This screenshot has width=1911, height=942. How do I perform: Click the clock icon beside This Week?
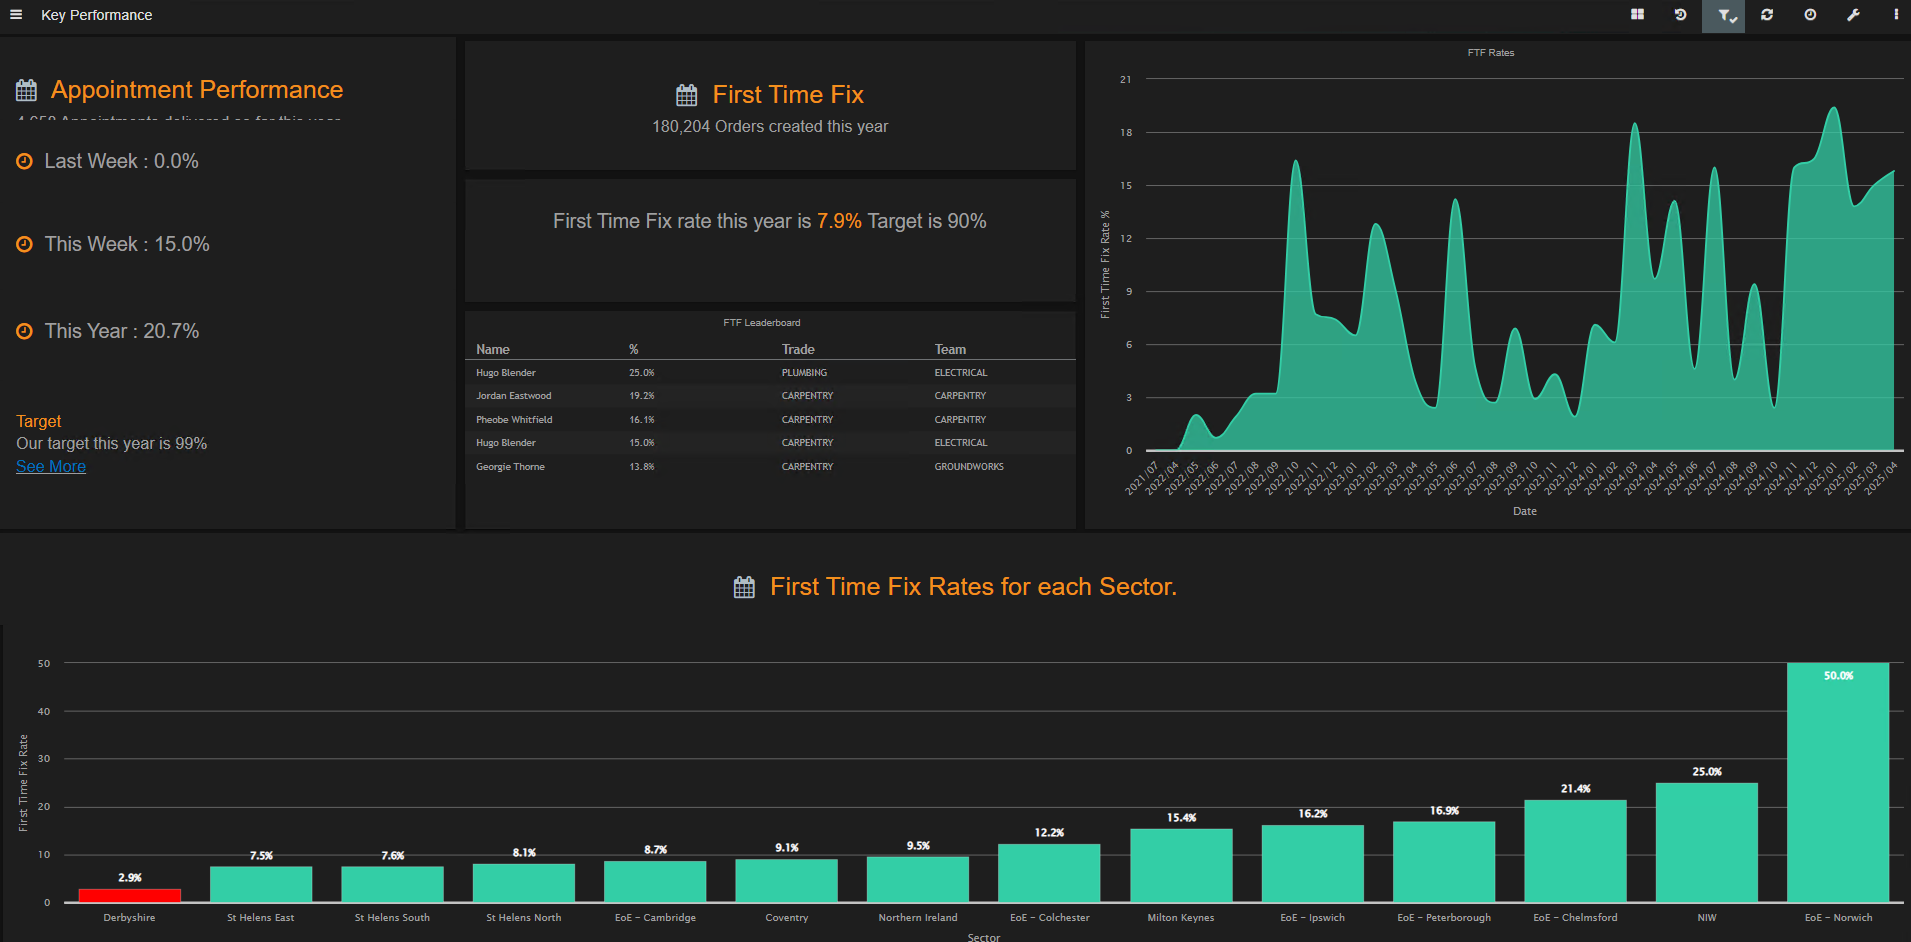[x=25, y=244]
